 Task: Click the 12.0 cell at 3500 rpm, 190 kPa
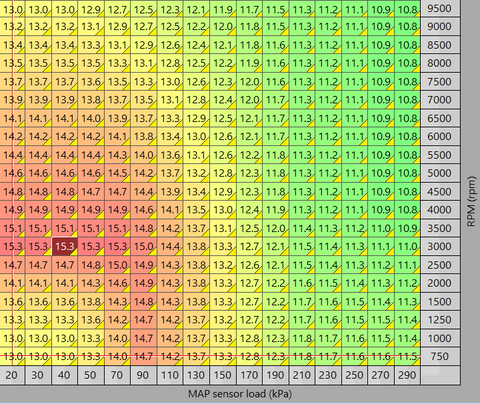(275, 228)
